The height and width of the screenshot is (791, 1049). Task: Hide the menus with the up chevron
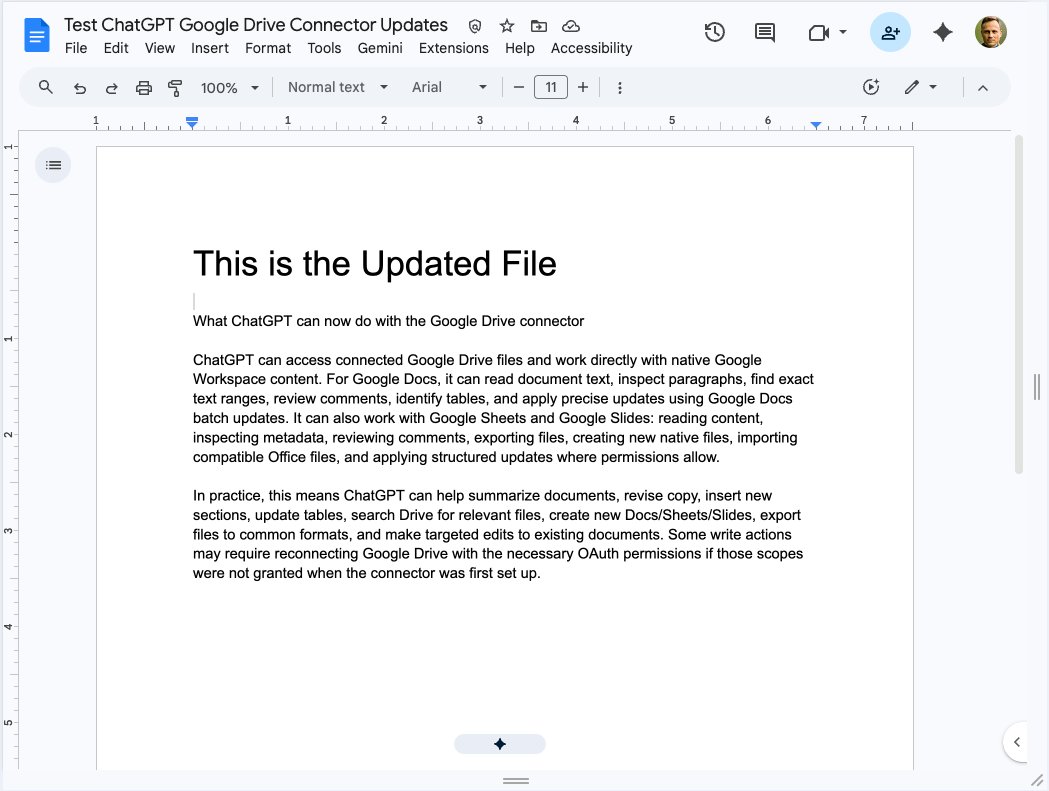pos(983,88)
